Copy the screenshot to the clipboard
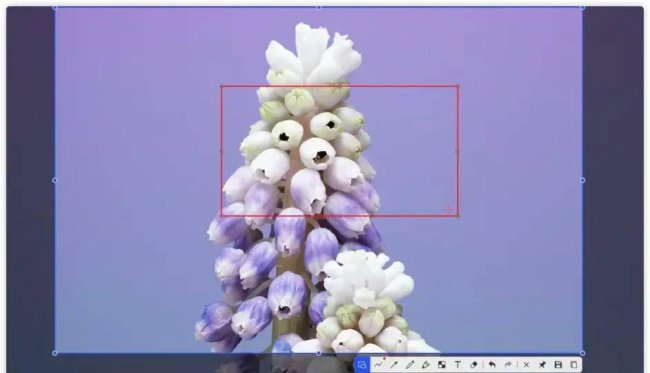650x373 pixels. [x=574, y=365]
